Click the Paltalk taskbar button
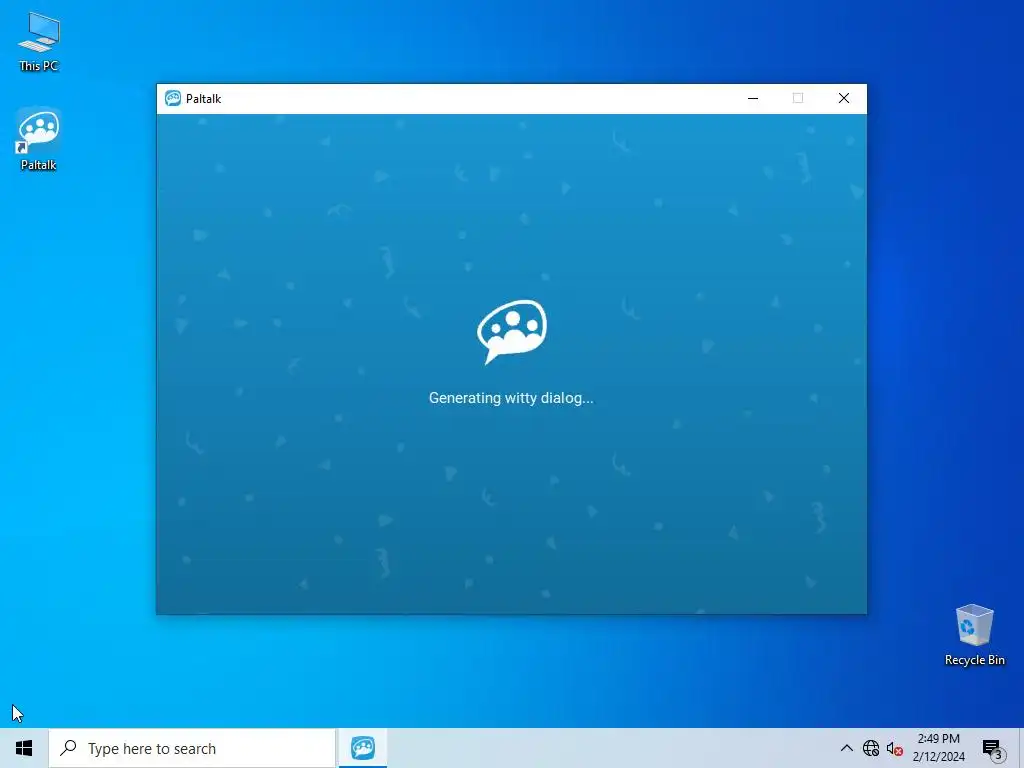The height and width of the screenshot is (768, 1024). [x=363, y=748]
